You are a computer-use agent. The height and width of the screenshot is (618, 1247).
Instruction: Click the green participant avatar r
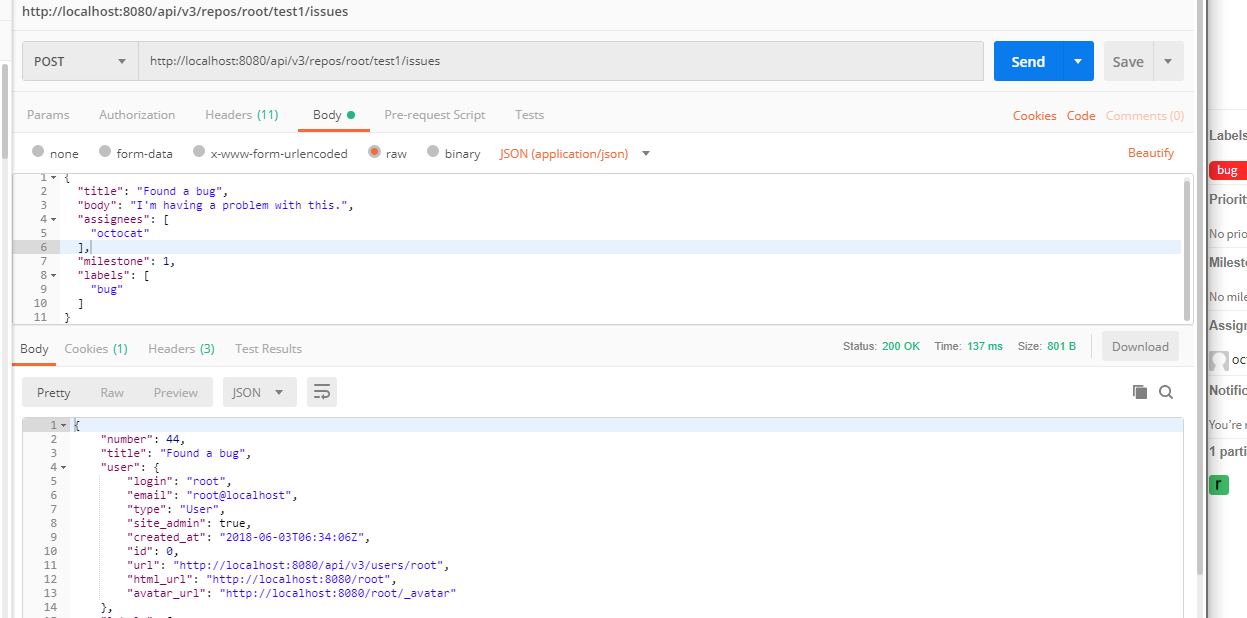point(1218,485)
